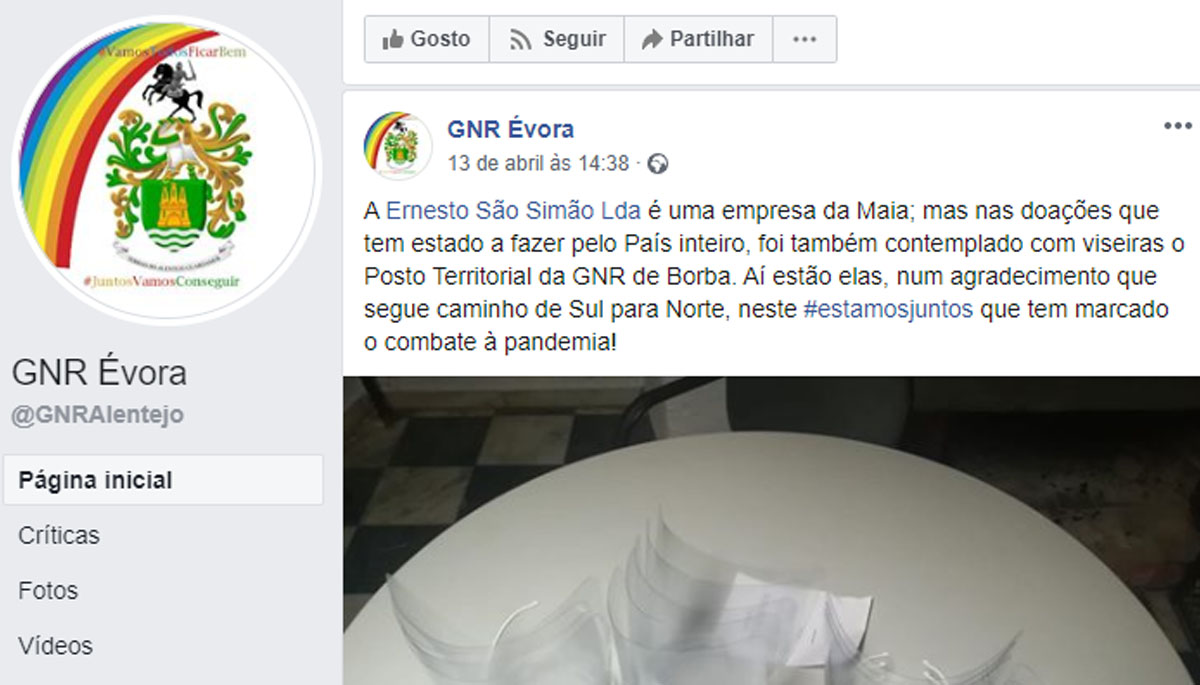The image size is (1200, 685).
Task: Open the Fotos section
Action: 48,590
